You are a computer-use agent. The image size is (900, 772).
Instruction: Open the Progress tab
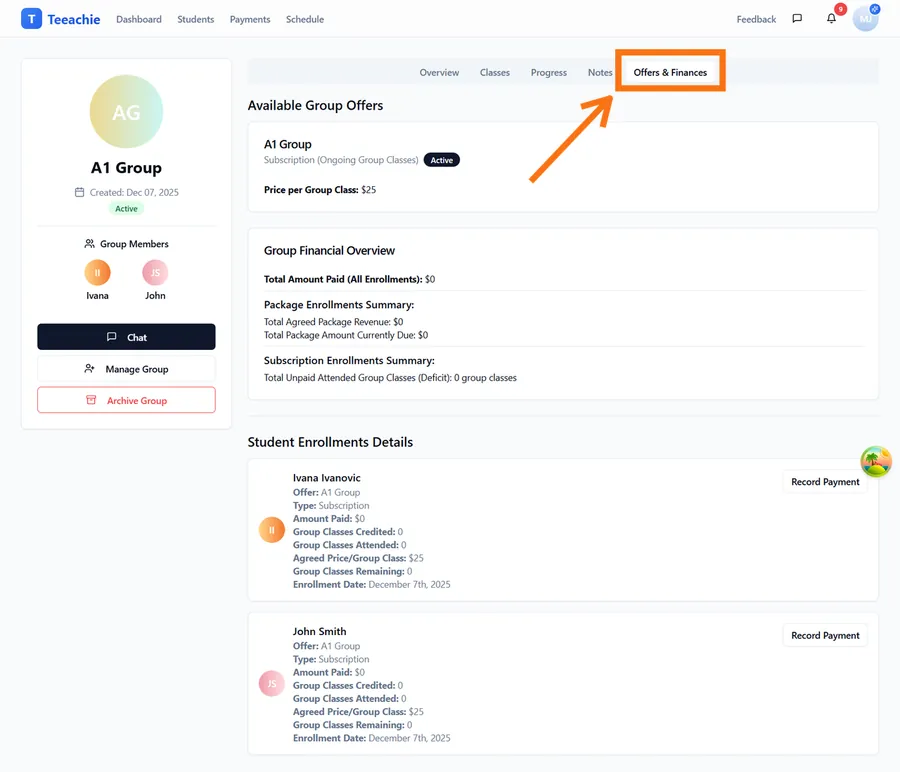pos(549,73)
